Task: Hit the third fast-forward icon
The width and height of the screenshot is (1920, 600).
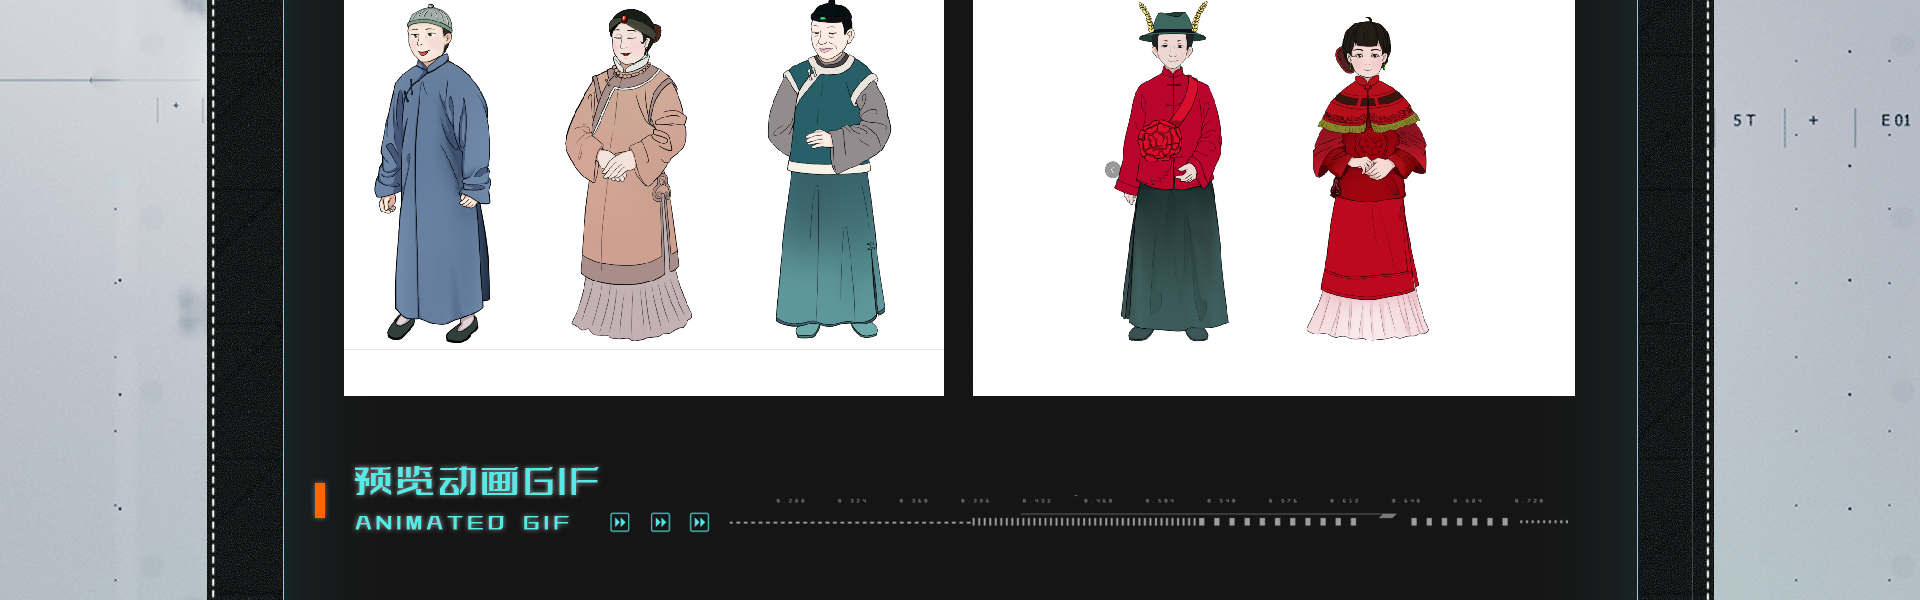Action: click(700, 522)
